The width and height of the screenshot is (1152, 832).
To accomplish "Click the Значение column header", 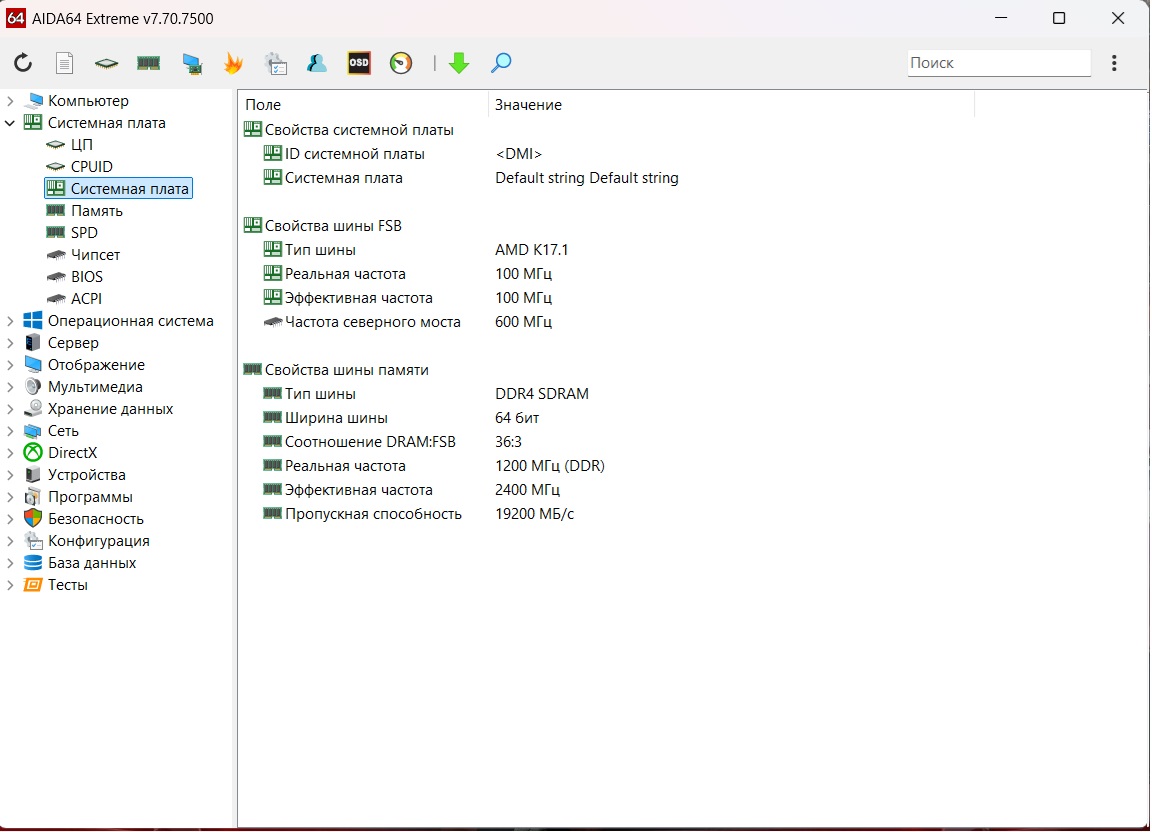I will point(528,105).
